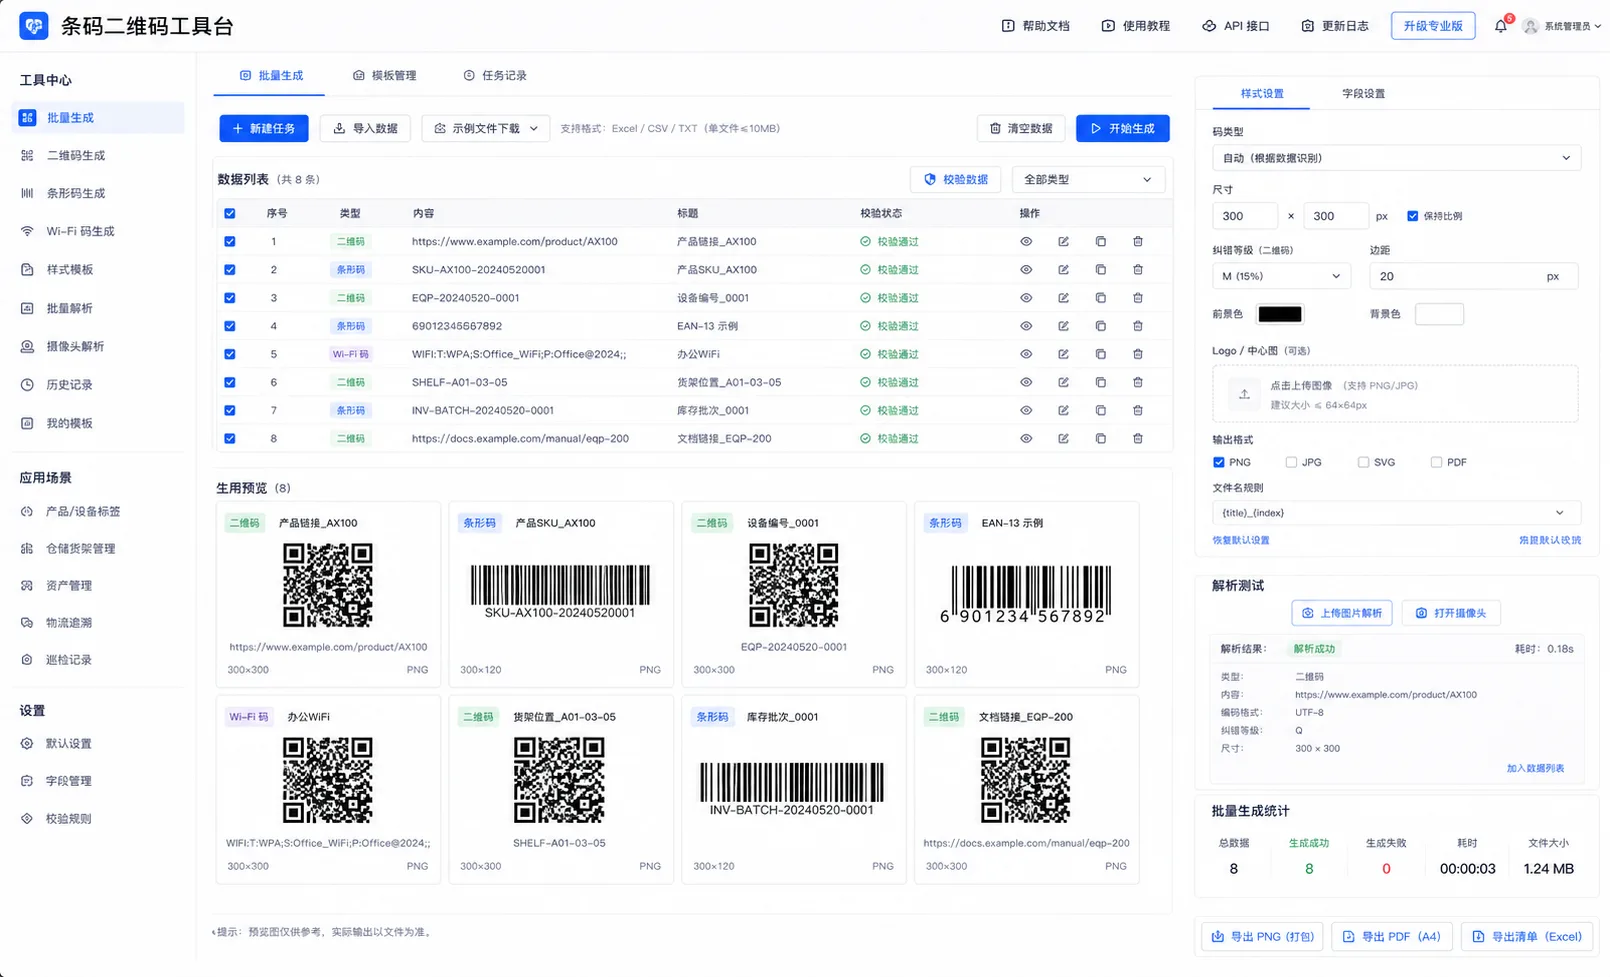Click 清空数据 button
Screen dimensions: 1610x977
click(1021, 128)
